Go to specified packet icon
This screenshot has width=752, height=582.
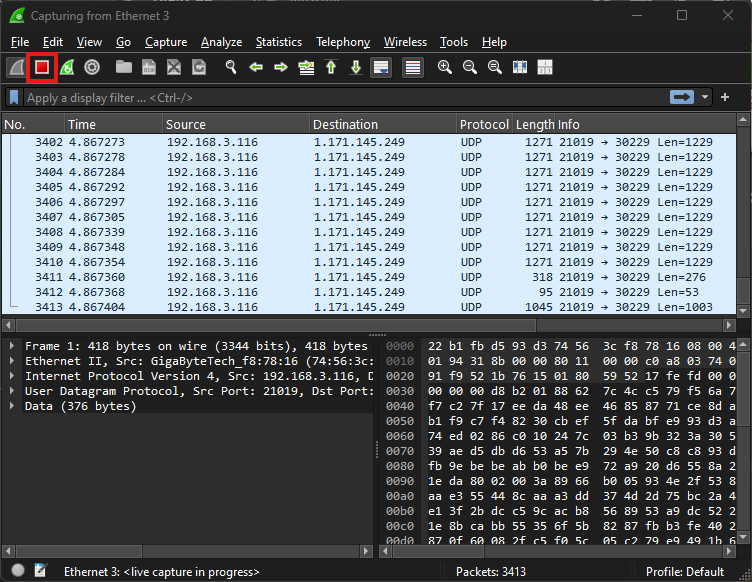pyautogui.click(x=306, y=68)
